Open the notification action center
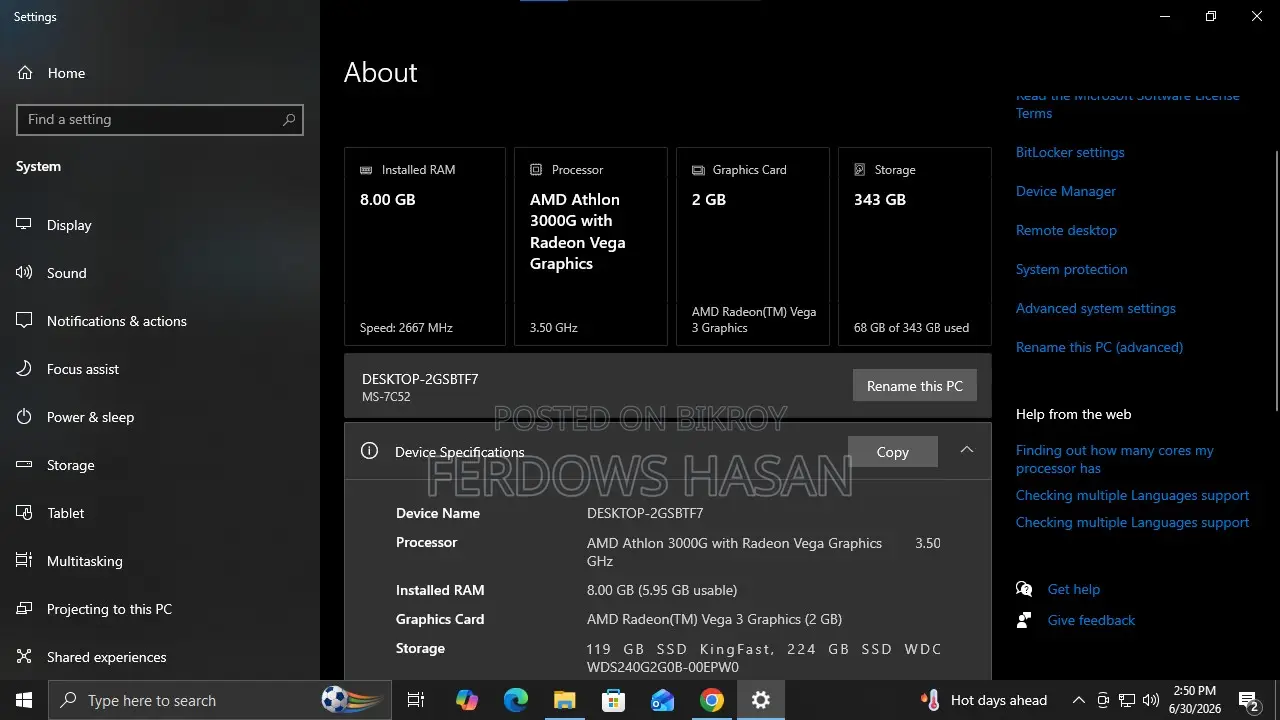This screenshot has width=1280, height=720. pyautogui.click(x=1250, y=700)
